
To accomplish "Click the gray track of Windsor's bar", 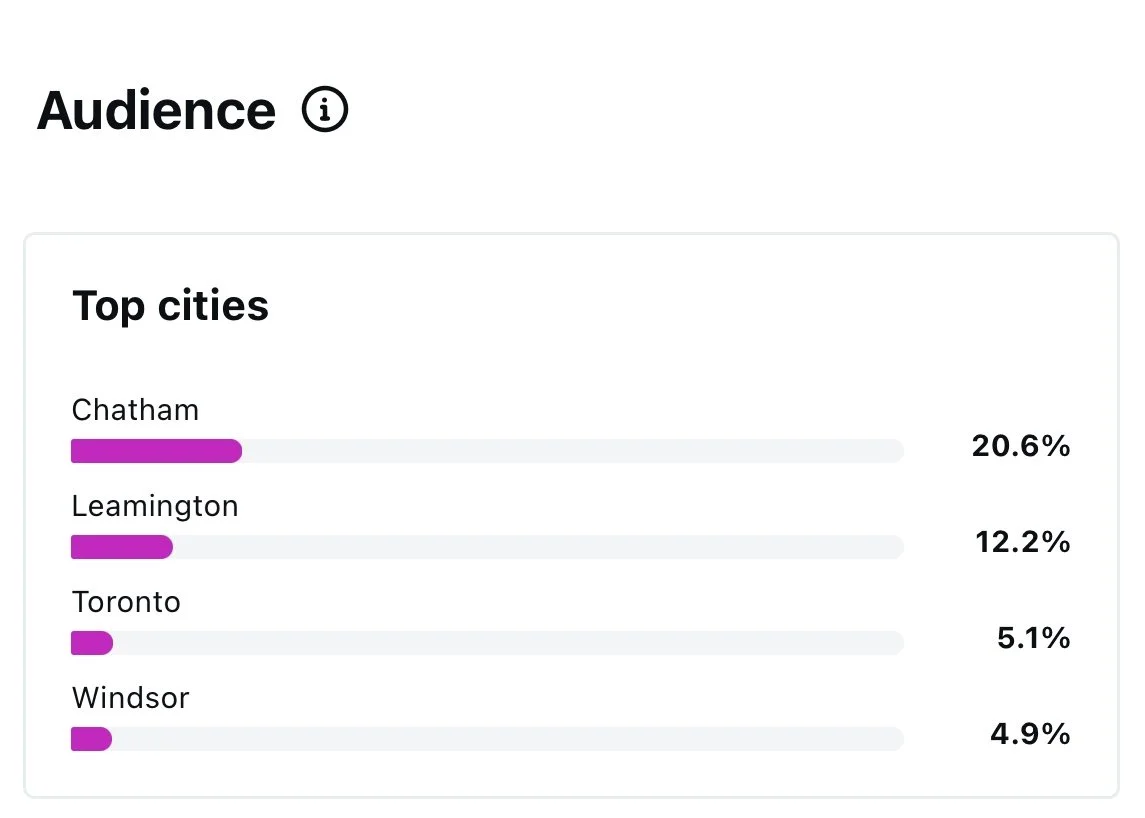I will pos(500,739).
